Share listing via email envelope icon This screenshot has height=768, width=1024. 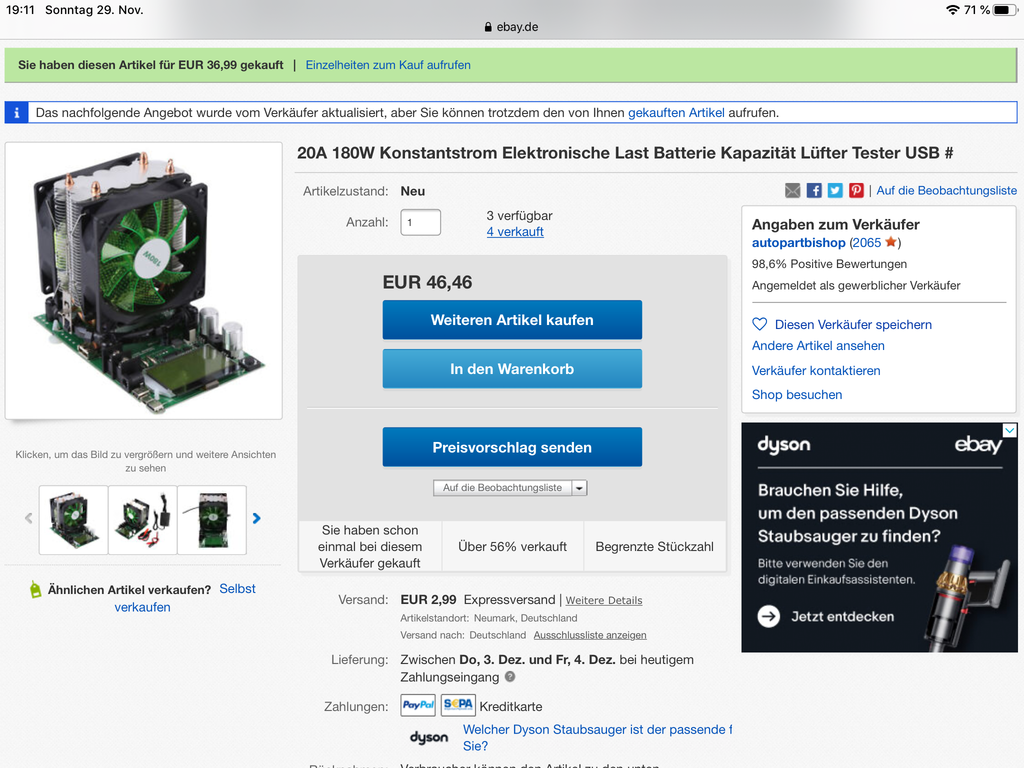(792, 190)
